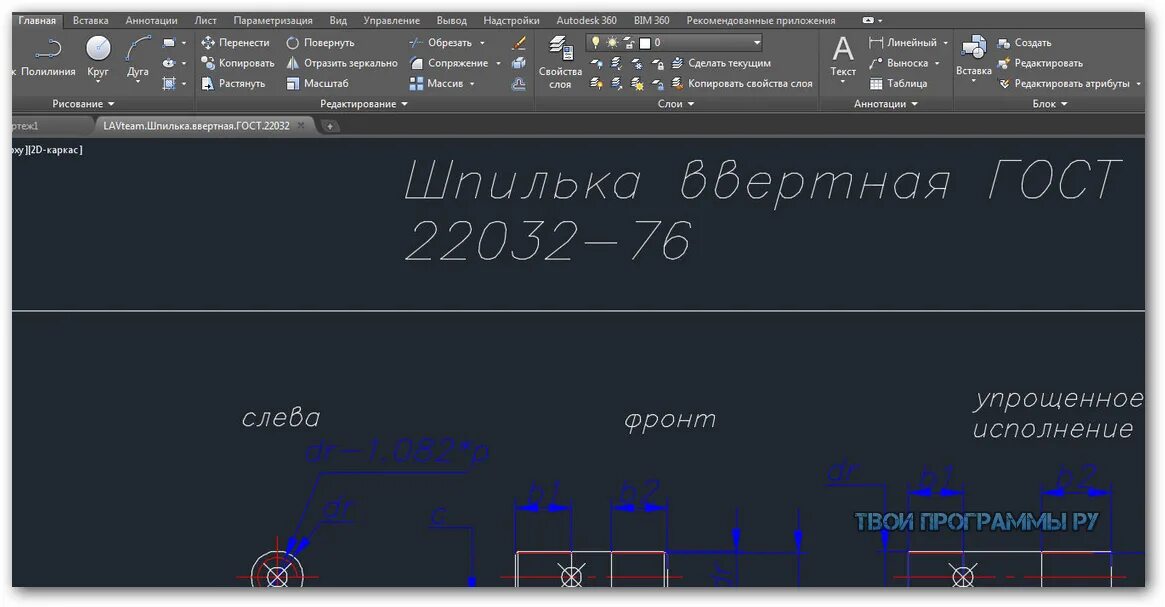The height and width of the screenshot is (607, 1165).
Task: Select the Полилиния drawing tool
Action: (x=46, y=57)
